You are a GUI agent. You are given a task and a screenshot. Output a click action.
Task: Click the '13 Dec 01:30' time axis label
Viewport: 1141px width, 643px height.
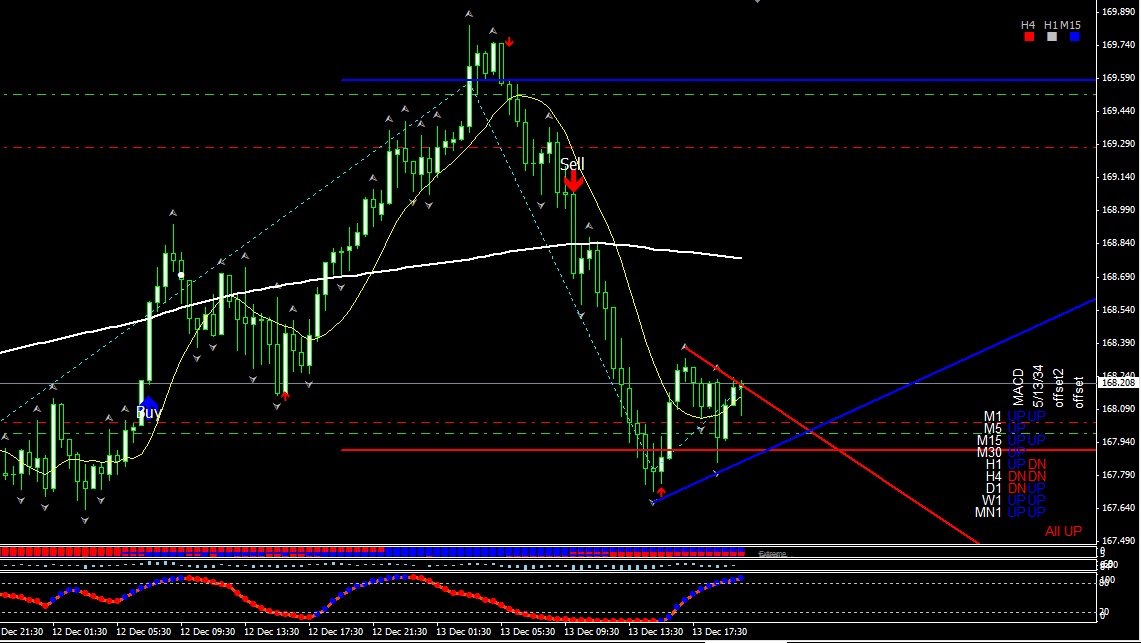464,632
